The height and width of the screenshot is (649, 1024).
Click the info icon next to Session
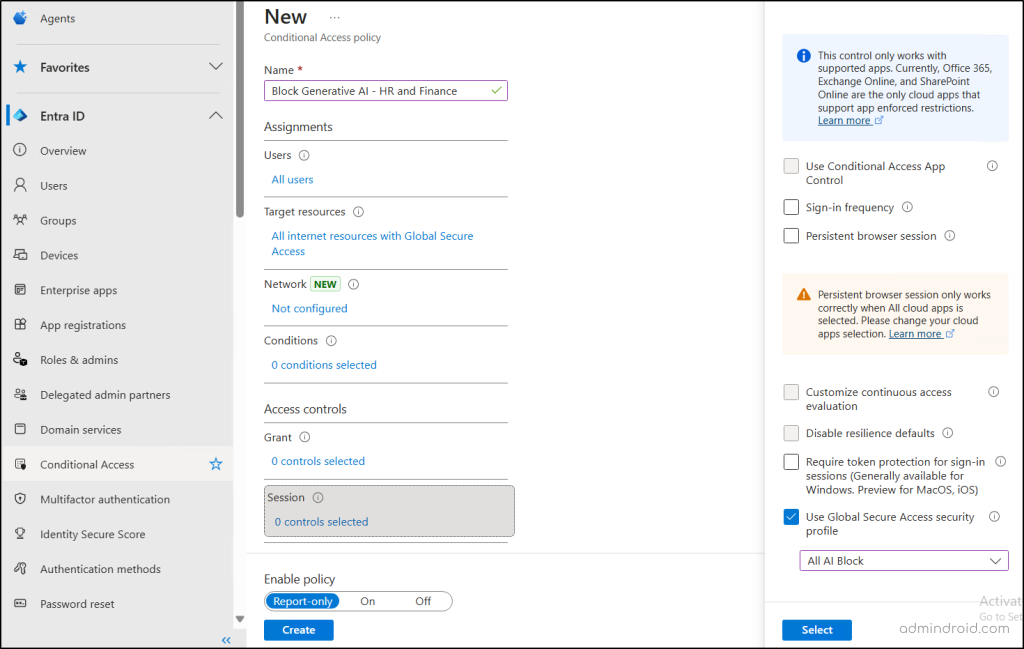tap(318, 497)
